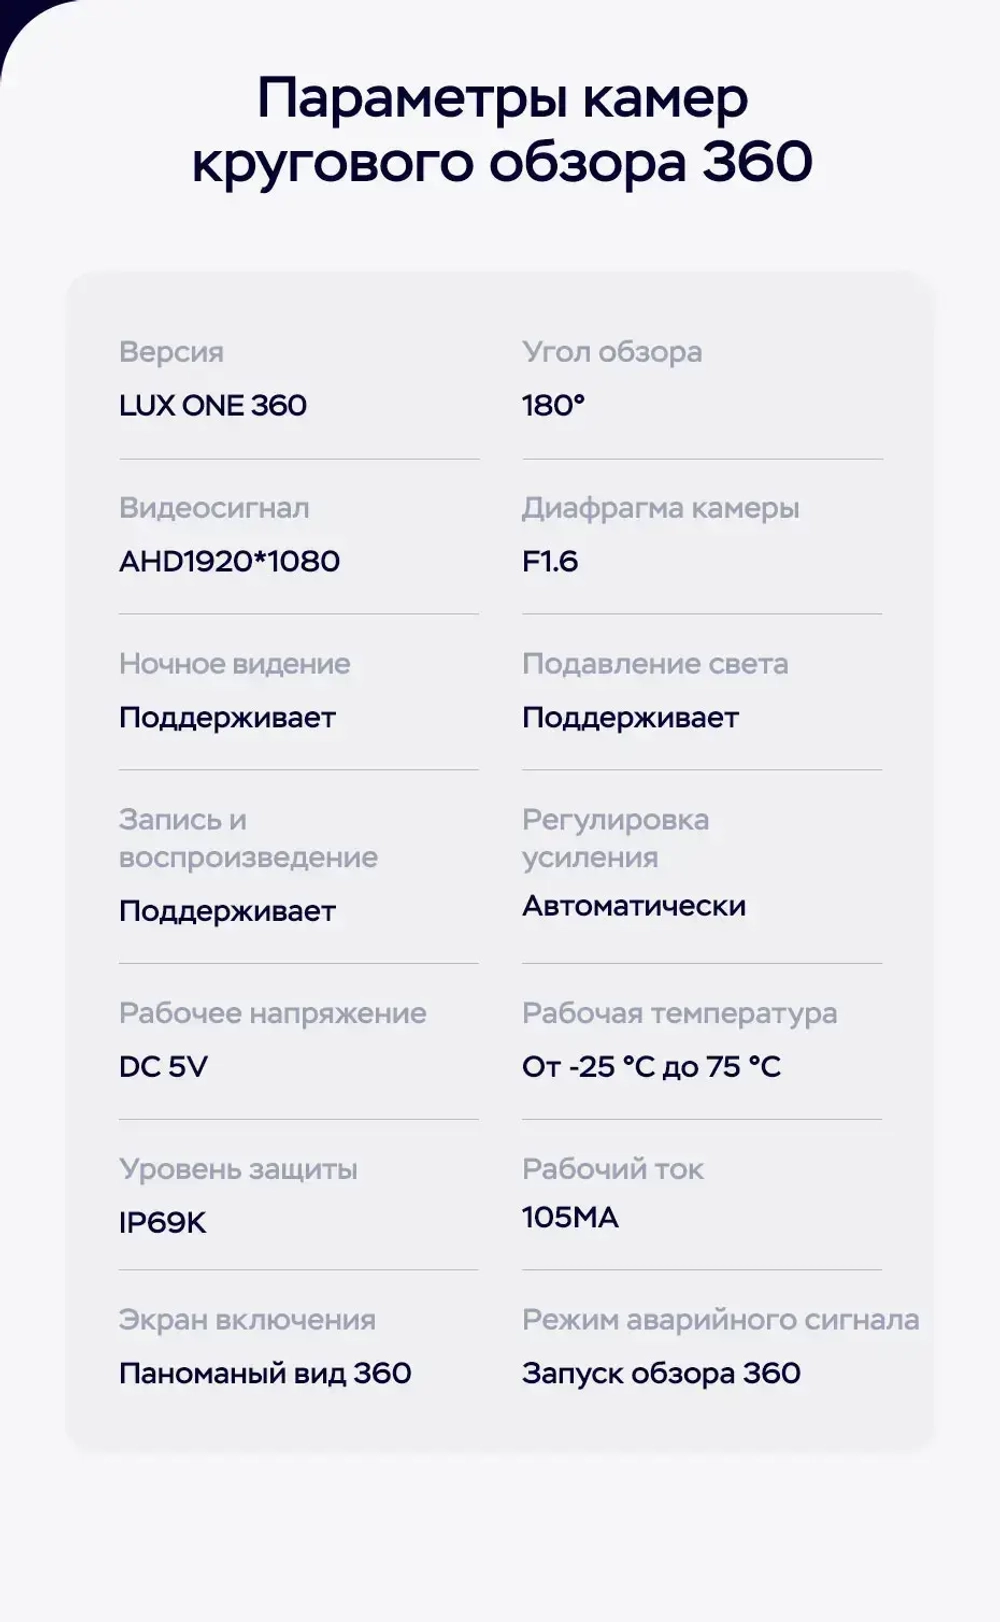Select the "От -25 °C до 75 °C" value
The image size is (1000, 1622).
651,1067
